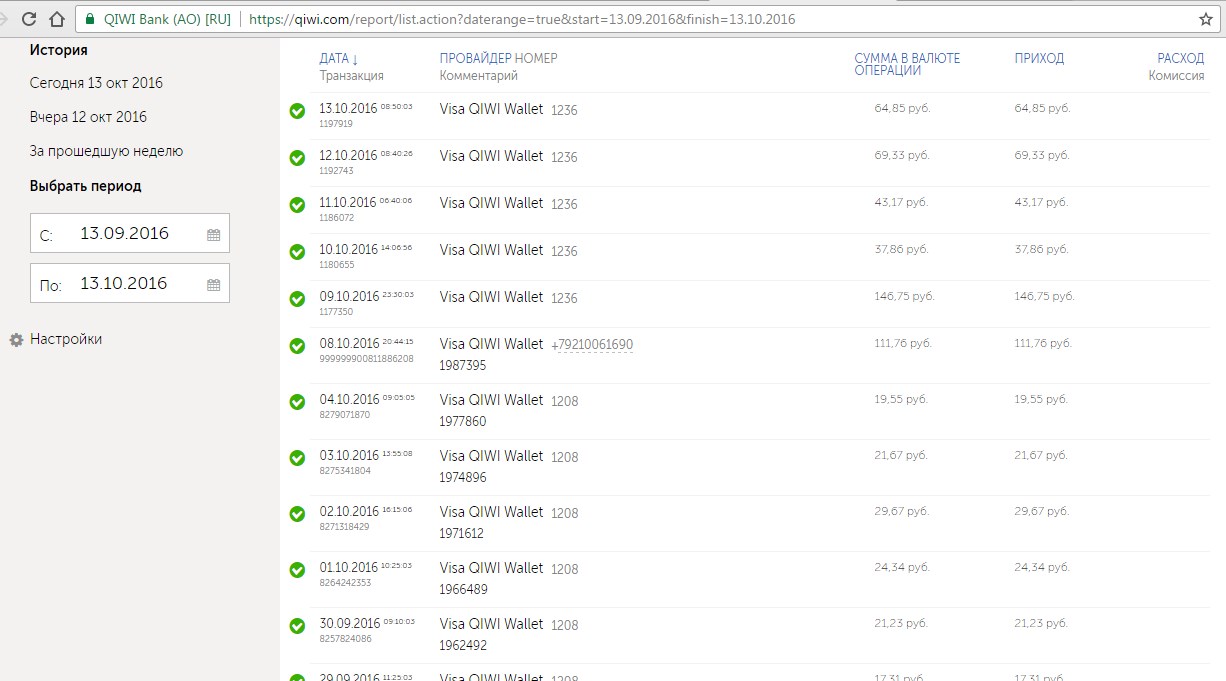Select the income 146,75 руб. in ПРИХОД column
Viewport: 1226px width, 681px height.
click(1044, 296)
